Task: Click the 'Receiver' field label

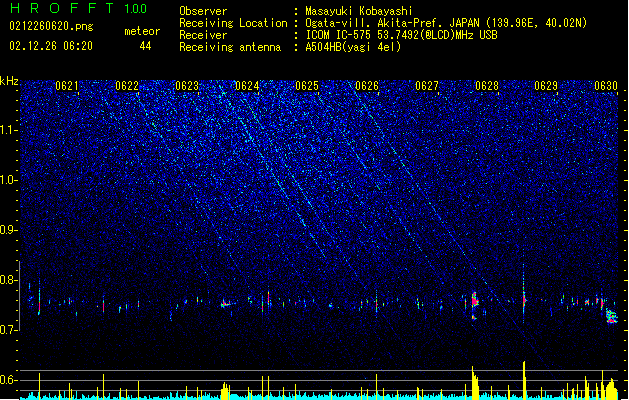Action: 203,35
